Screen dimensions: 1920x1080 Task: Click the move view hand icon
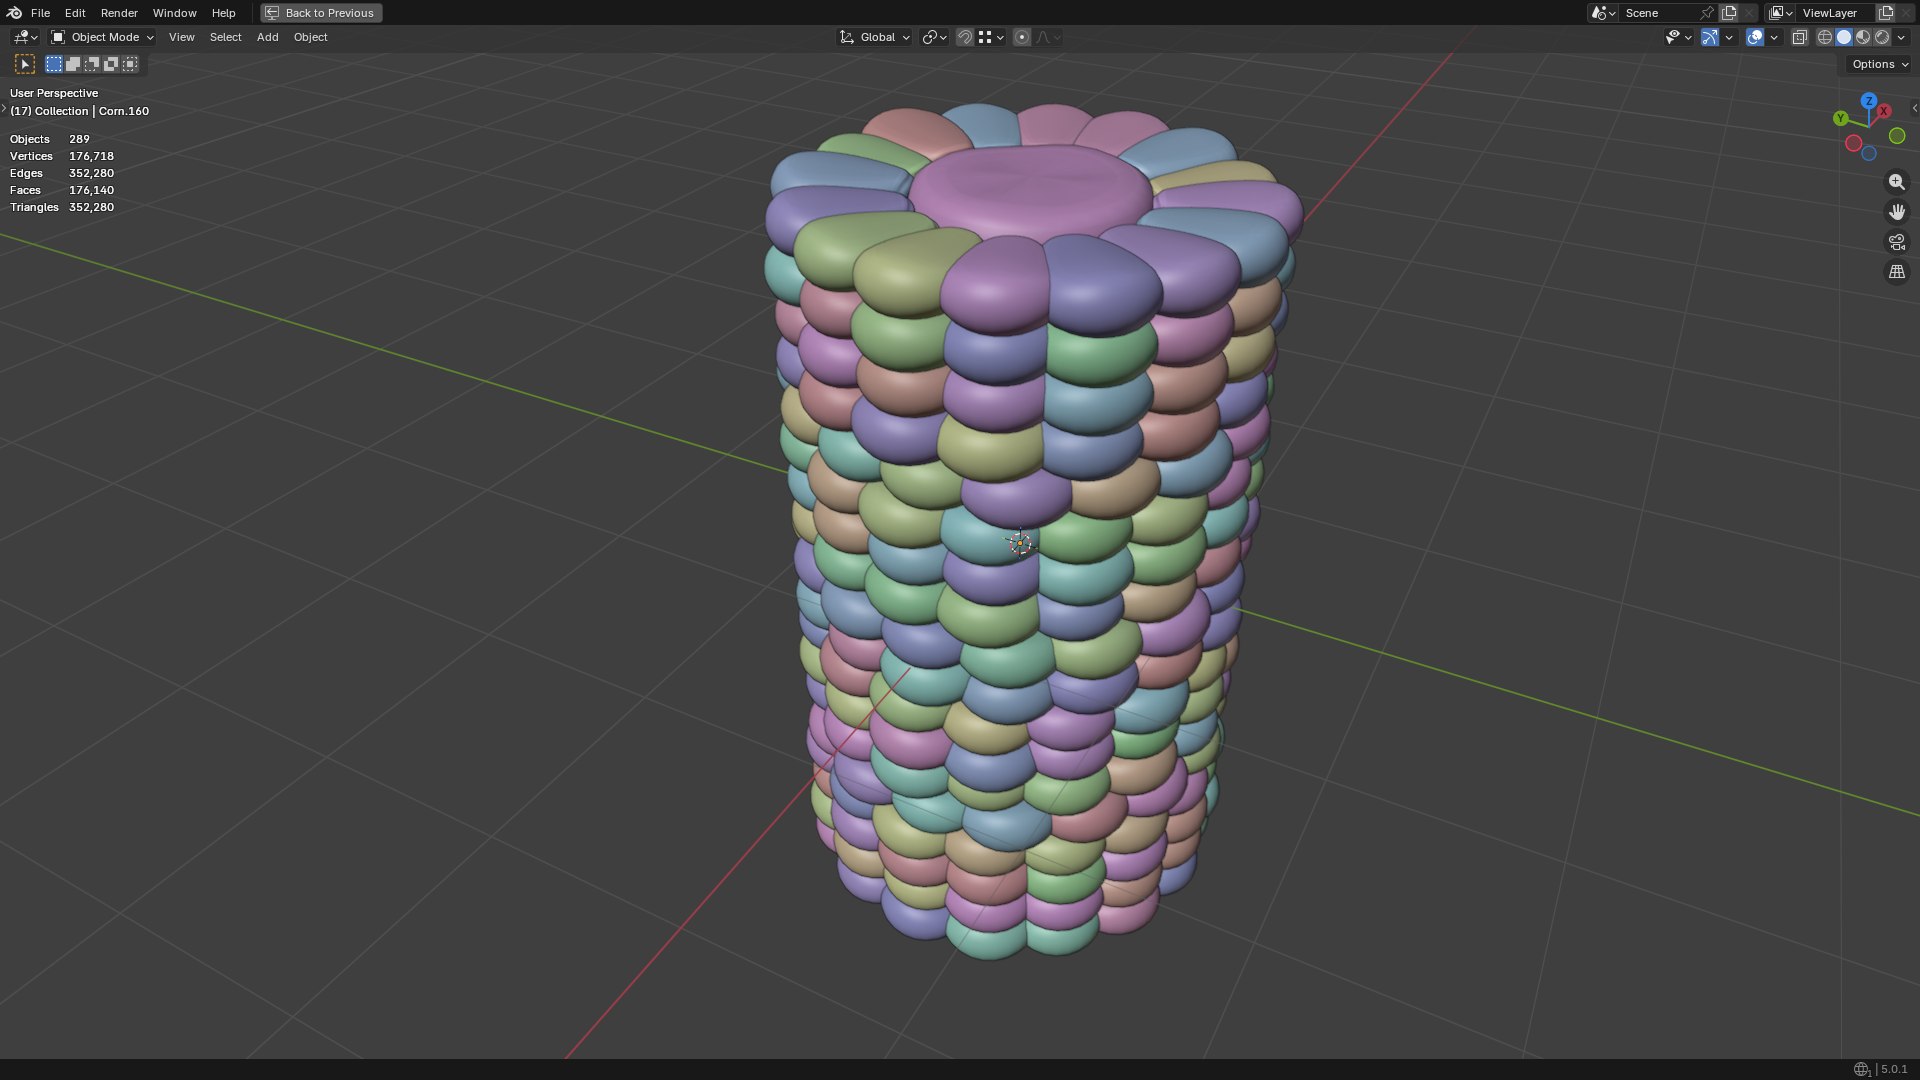click(x=1896, y=212)
